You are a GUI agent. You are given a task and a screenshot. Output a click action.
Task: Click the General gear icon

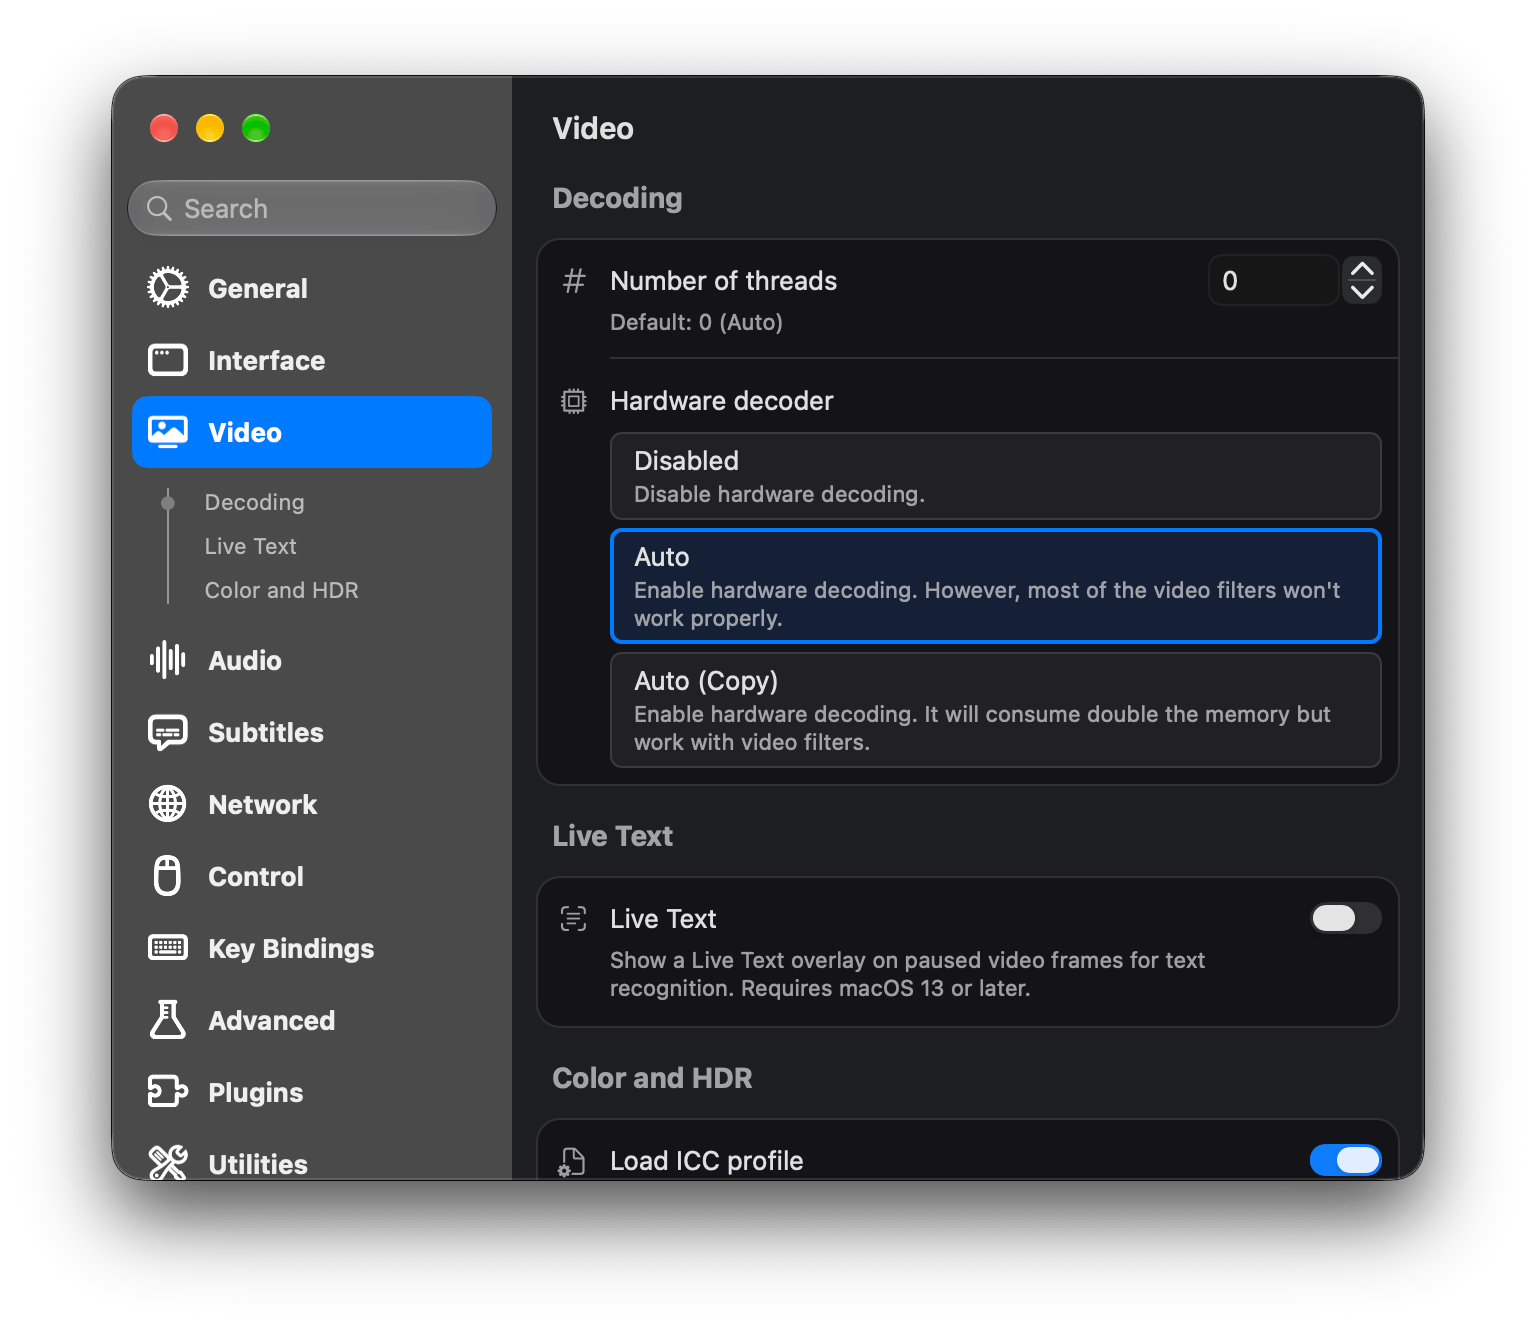168,288
